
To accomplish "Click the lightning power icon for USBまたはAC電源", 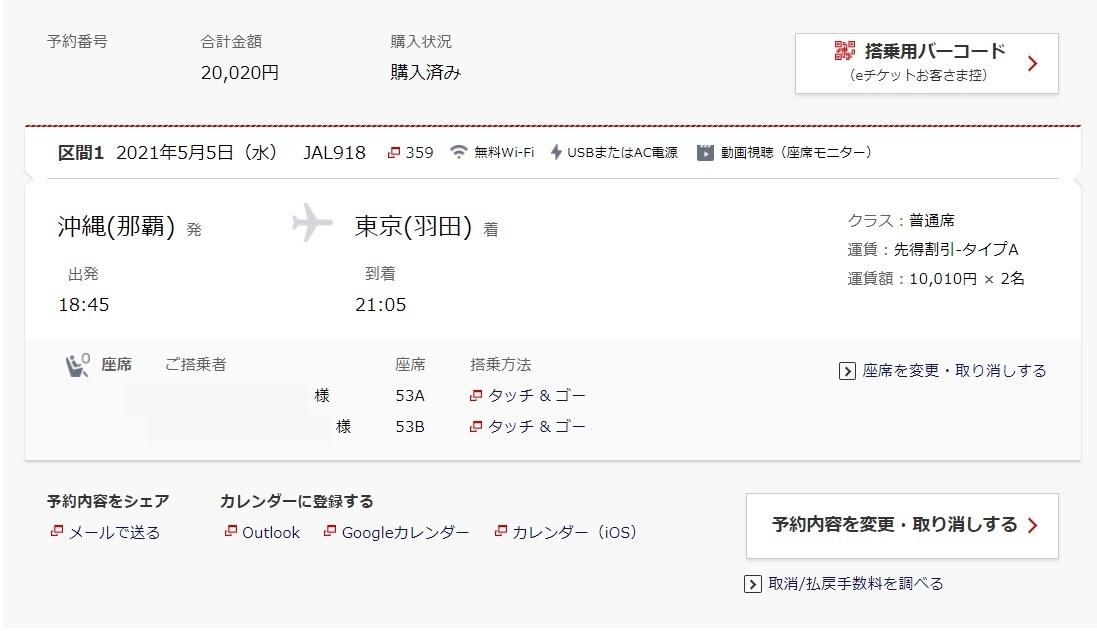I will tap(556, 152).
